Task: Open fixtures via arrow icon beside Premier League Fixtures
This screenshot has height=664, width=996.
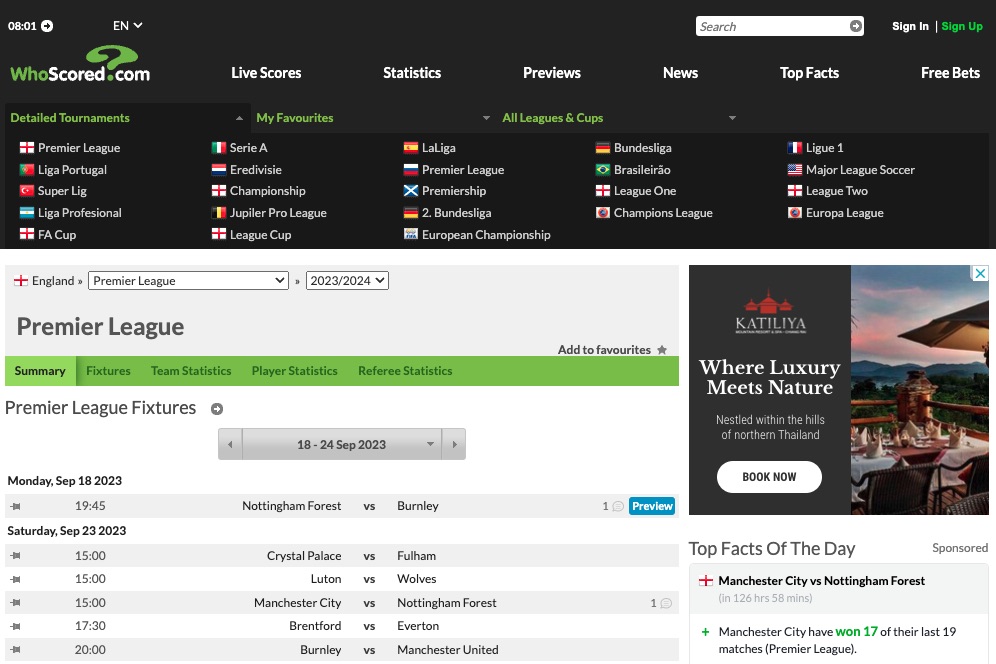Action: click(217, 409)
